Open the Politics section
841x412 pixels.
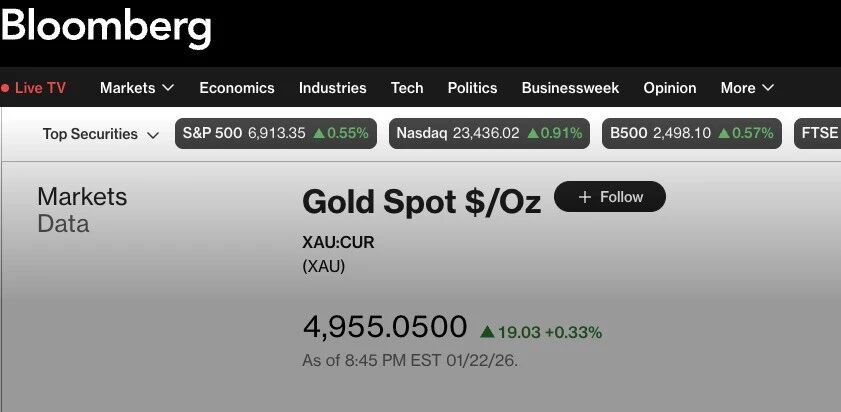pos(472,88)
